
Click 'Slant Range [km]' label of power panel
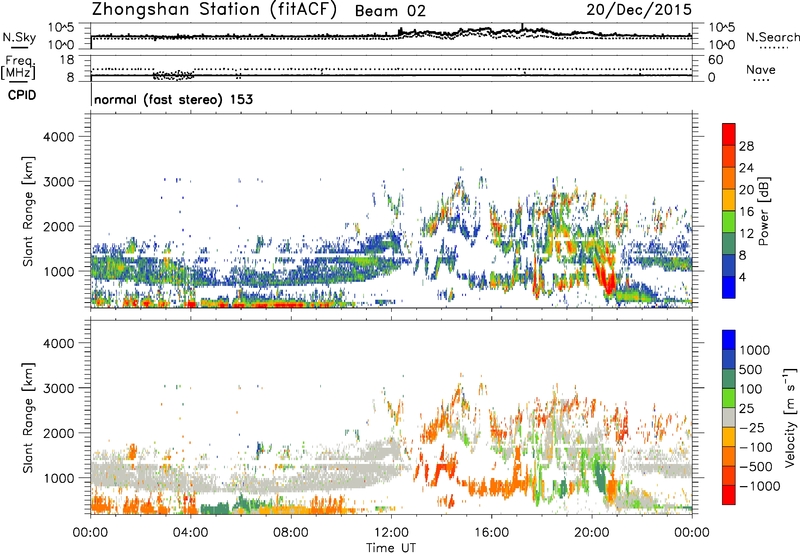coord(28,211)
